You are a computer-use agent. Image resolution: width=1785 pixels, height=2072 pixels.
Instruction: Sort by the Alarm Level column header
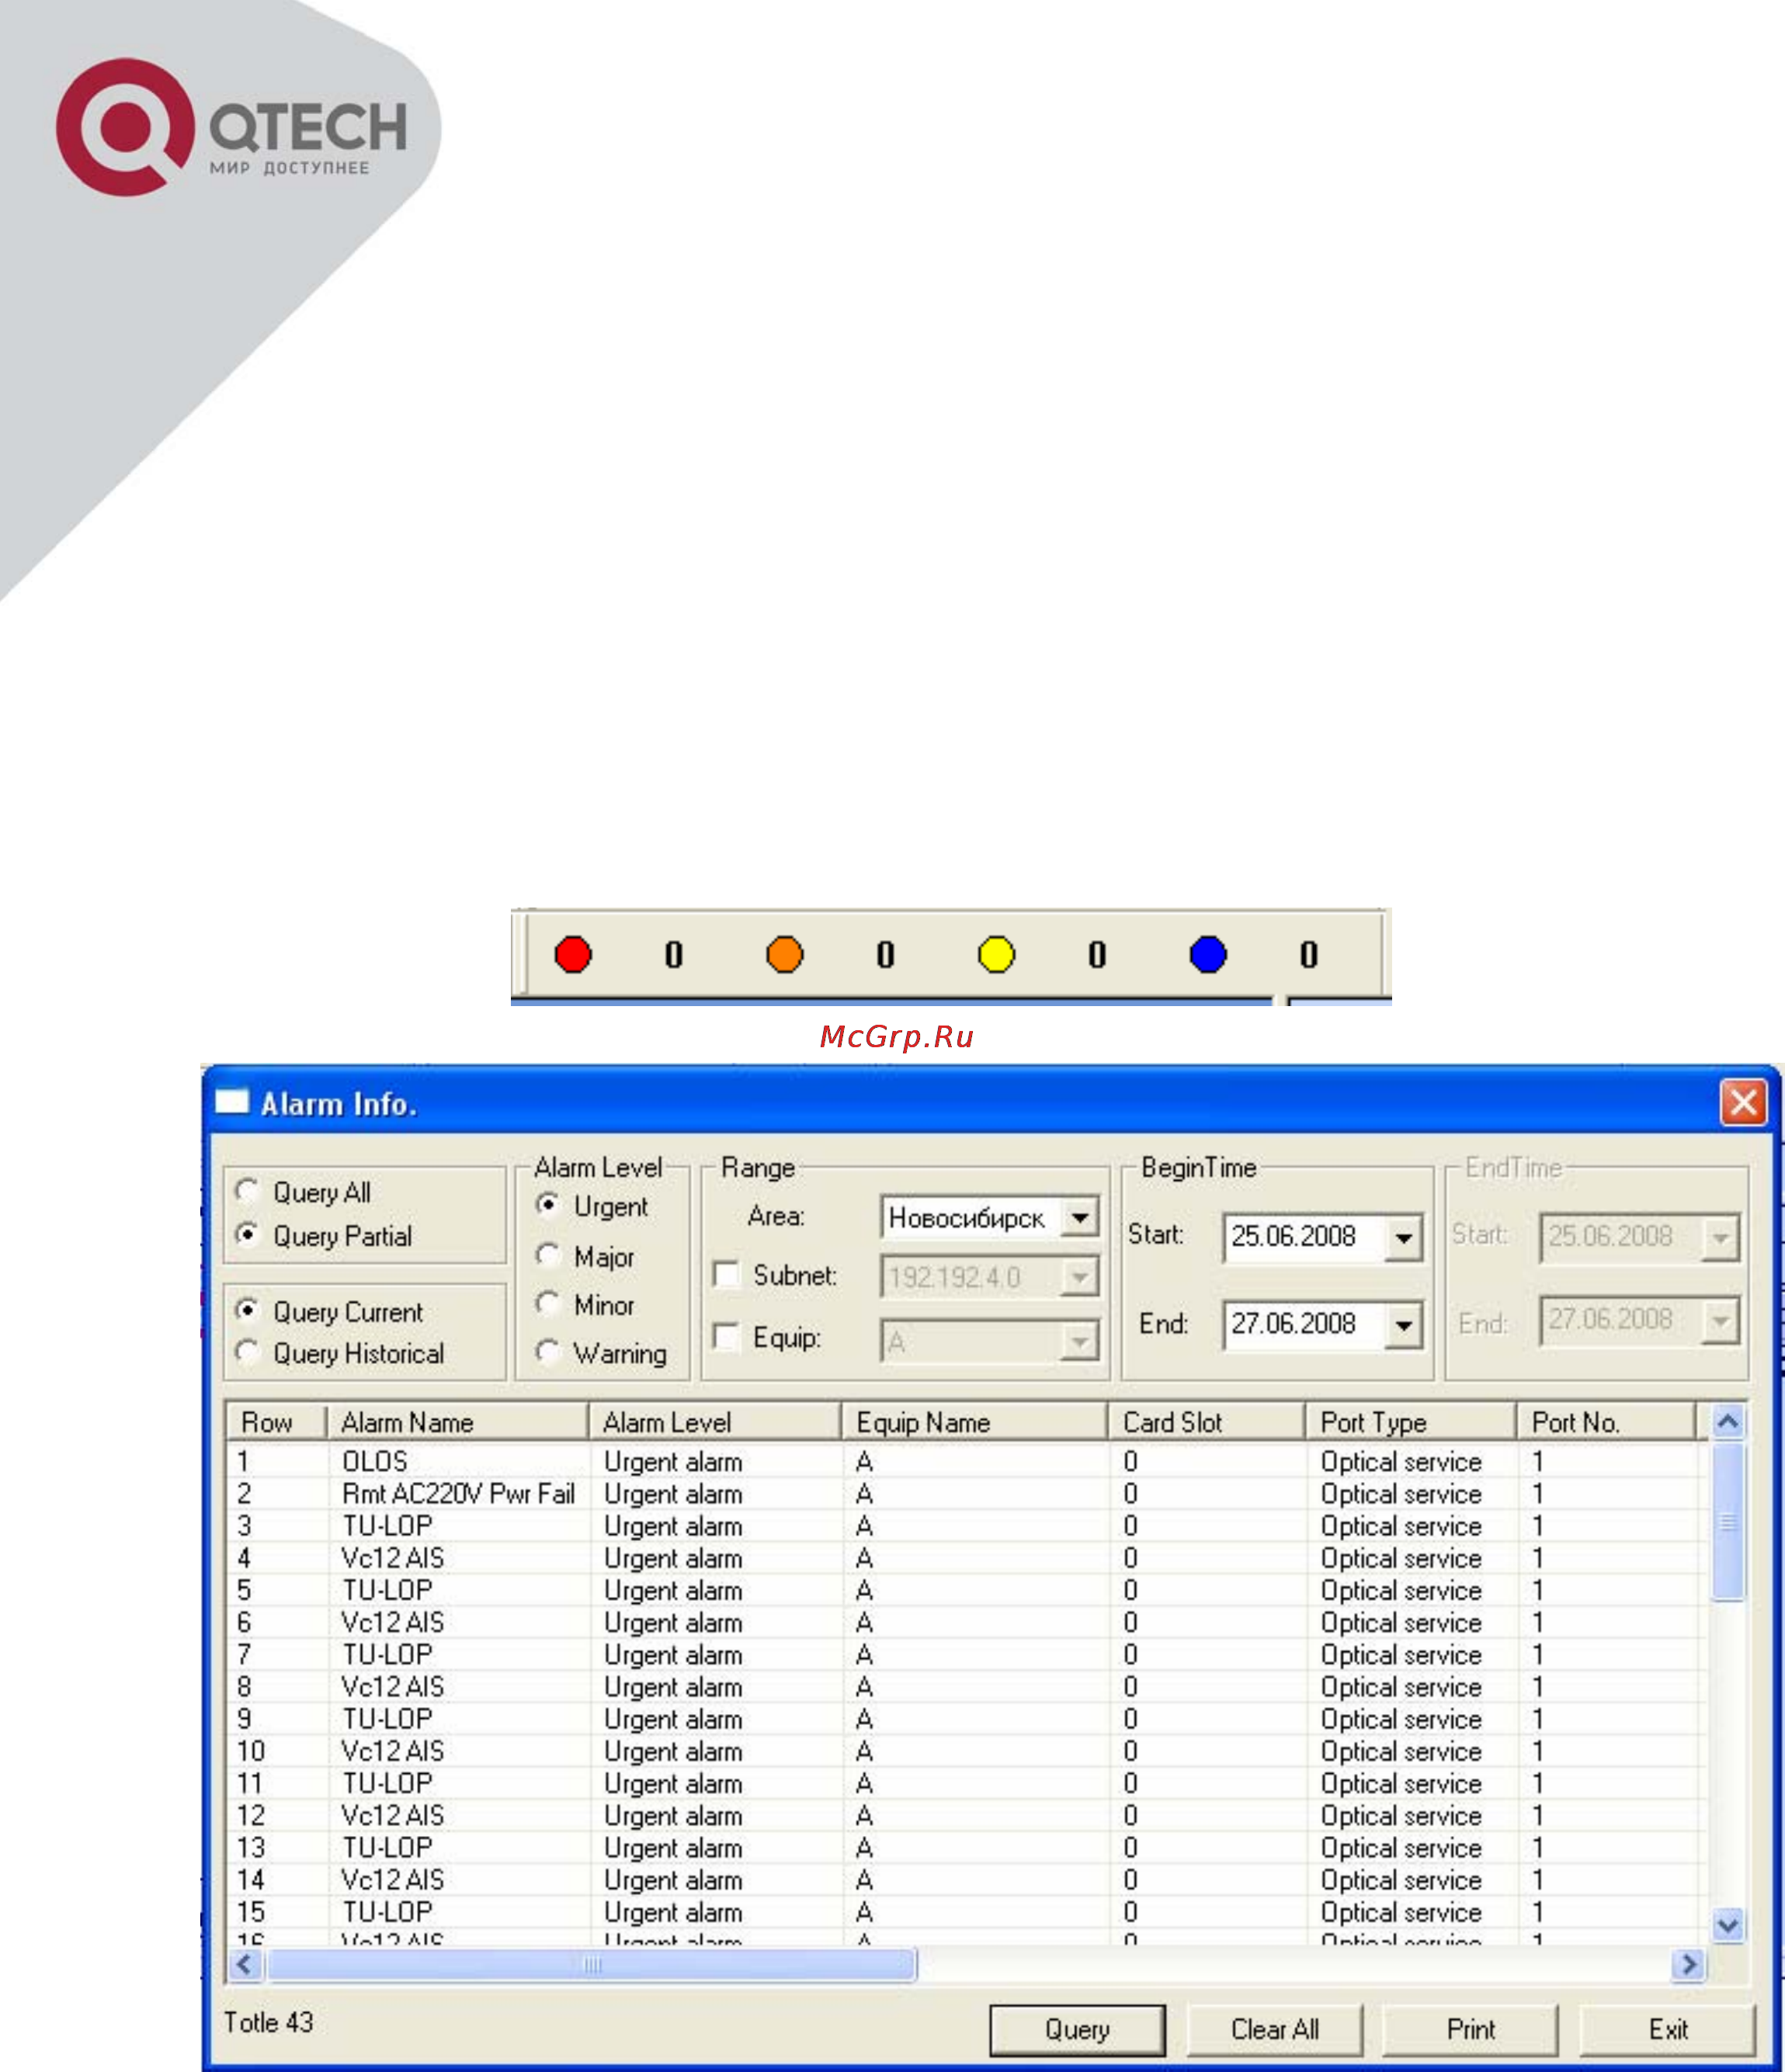[x=715, y=1422]
